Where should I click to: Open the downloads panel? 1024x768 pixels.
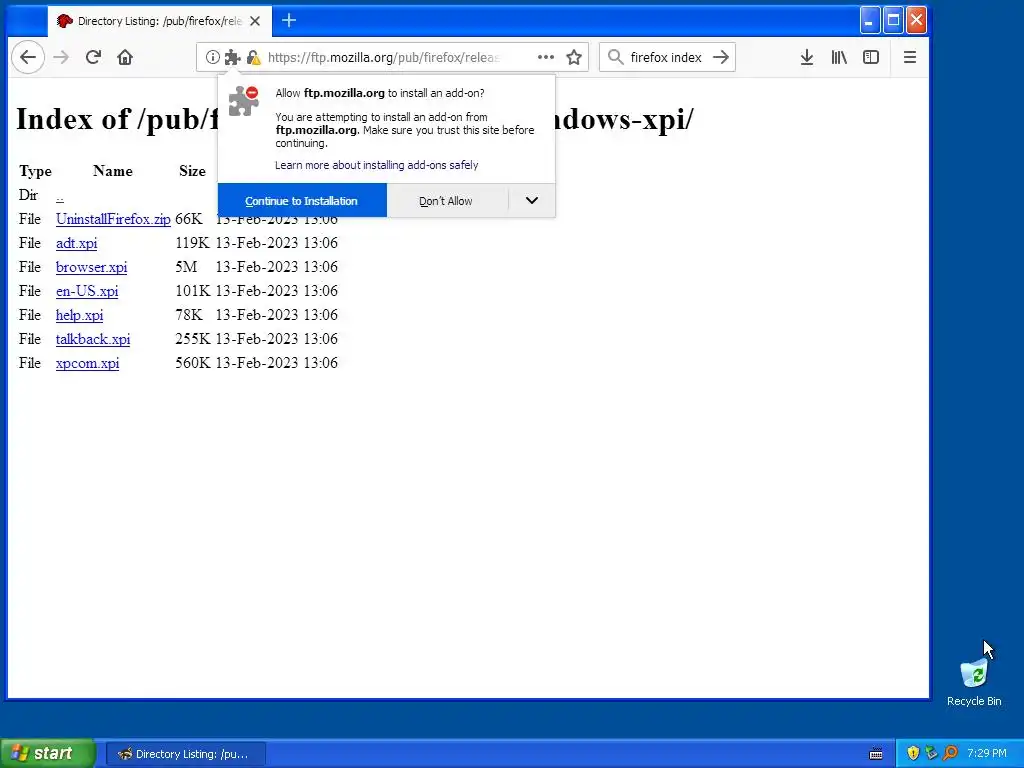pos(807,57)
